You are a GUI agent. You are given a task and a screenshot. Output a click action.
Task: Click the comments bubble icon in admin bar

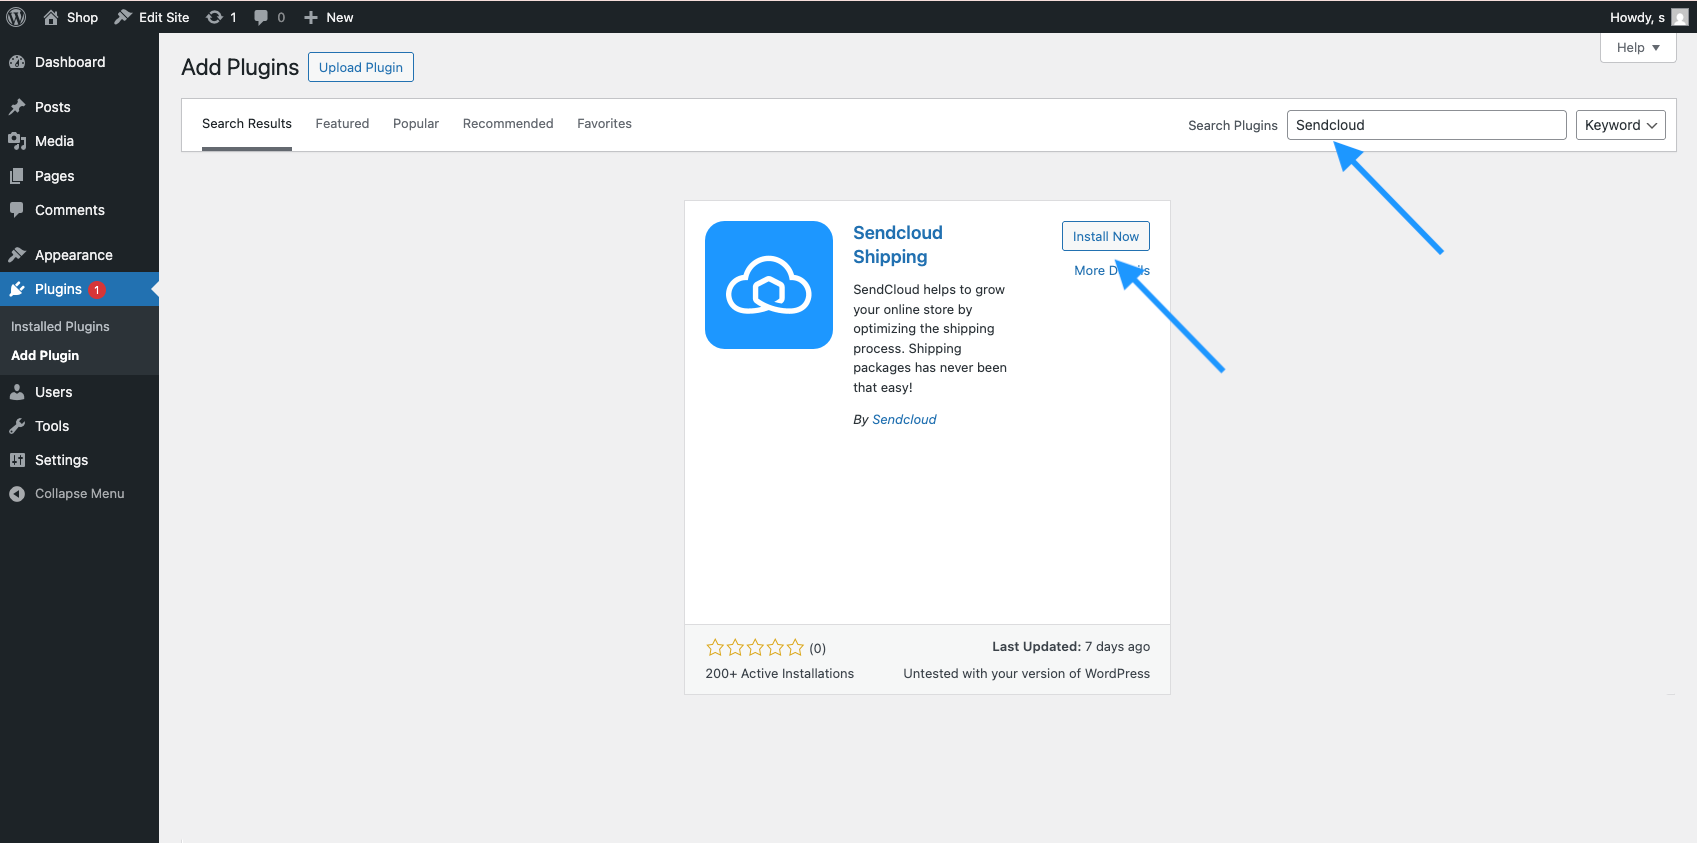coord(261,17)
